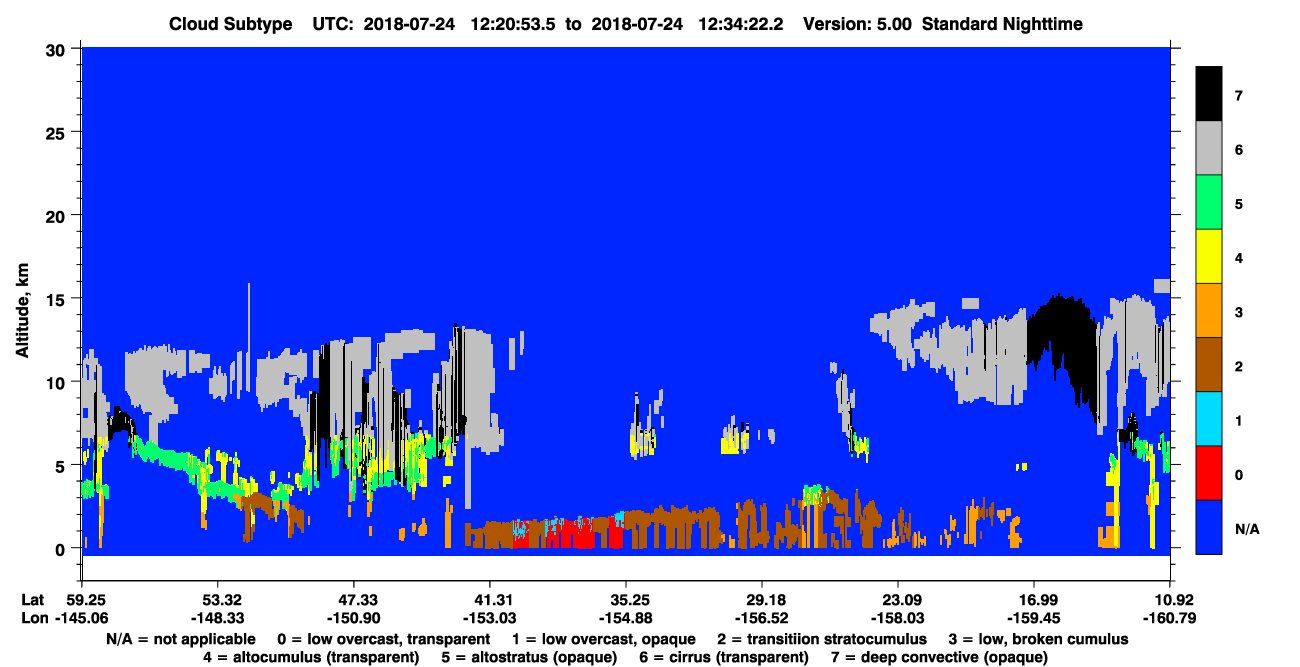Viewport: 1300px width, 667px height.
Task: Click the latitude value 41.31
Action: tap(489, 600)
